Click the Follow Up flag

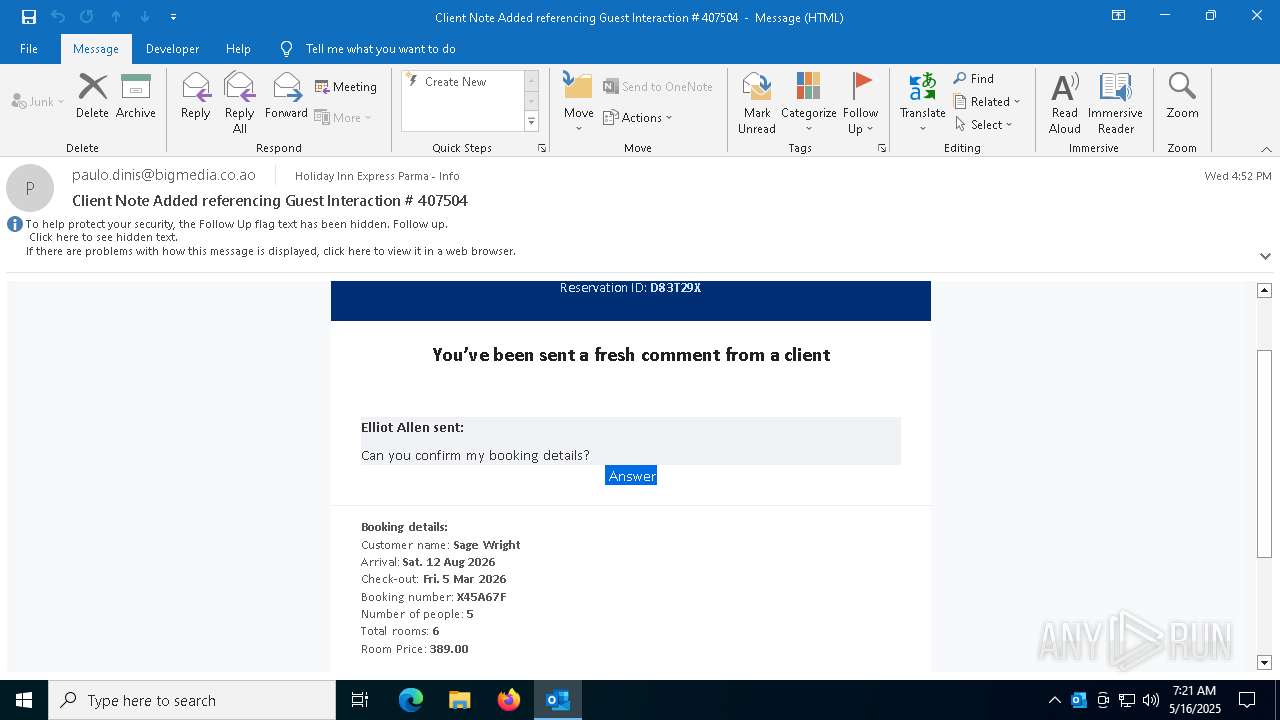click(860, 103)
